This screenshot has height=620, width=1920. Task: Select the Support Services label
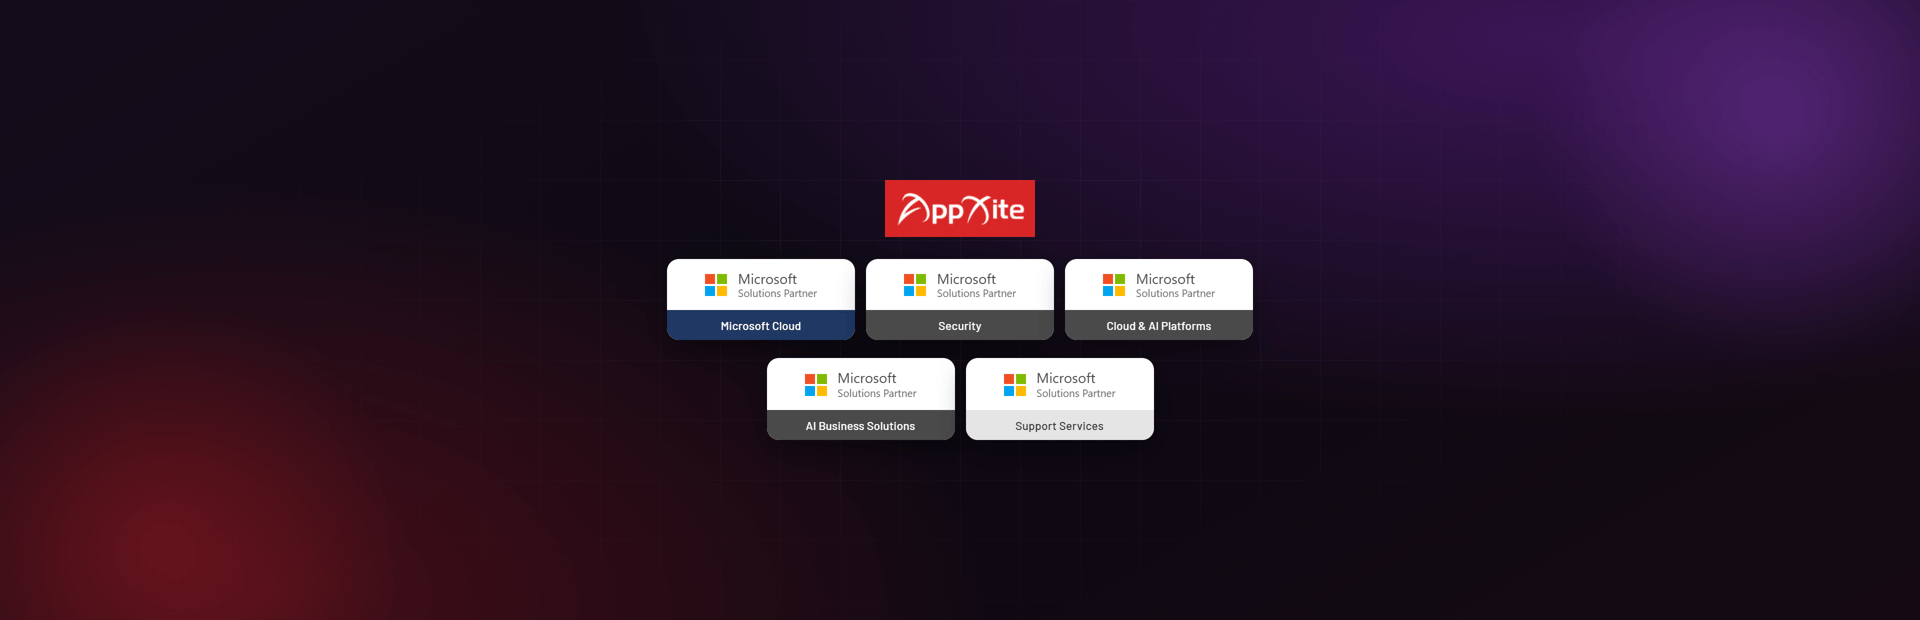(1060, 425)
